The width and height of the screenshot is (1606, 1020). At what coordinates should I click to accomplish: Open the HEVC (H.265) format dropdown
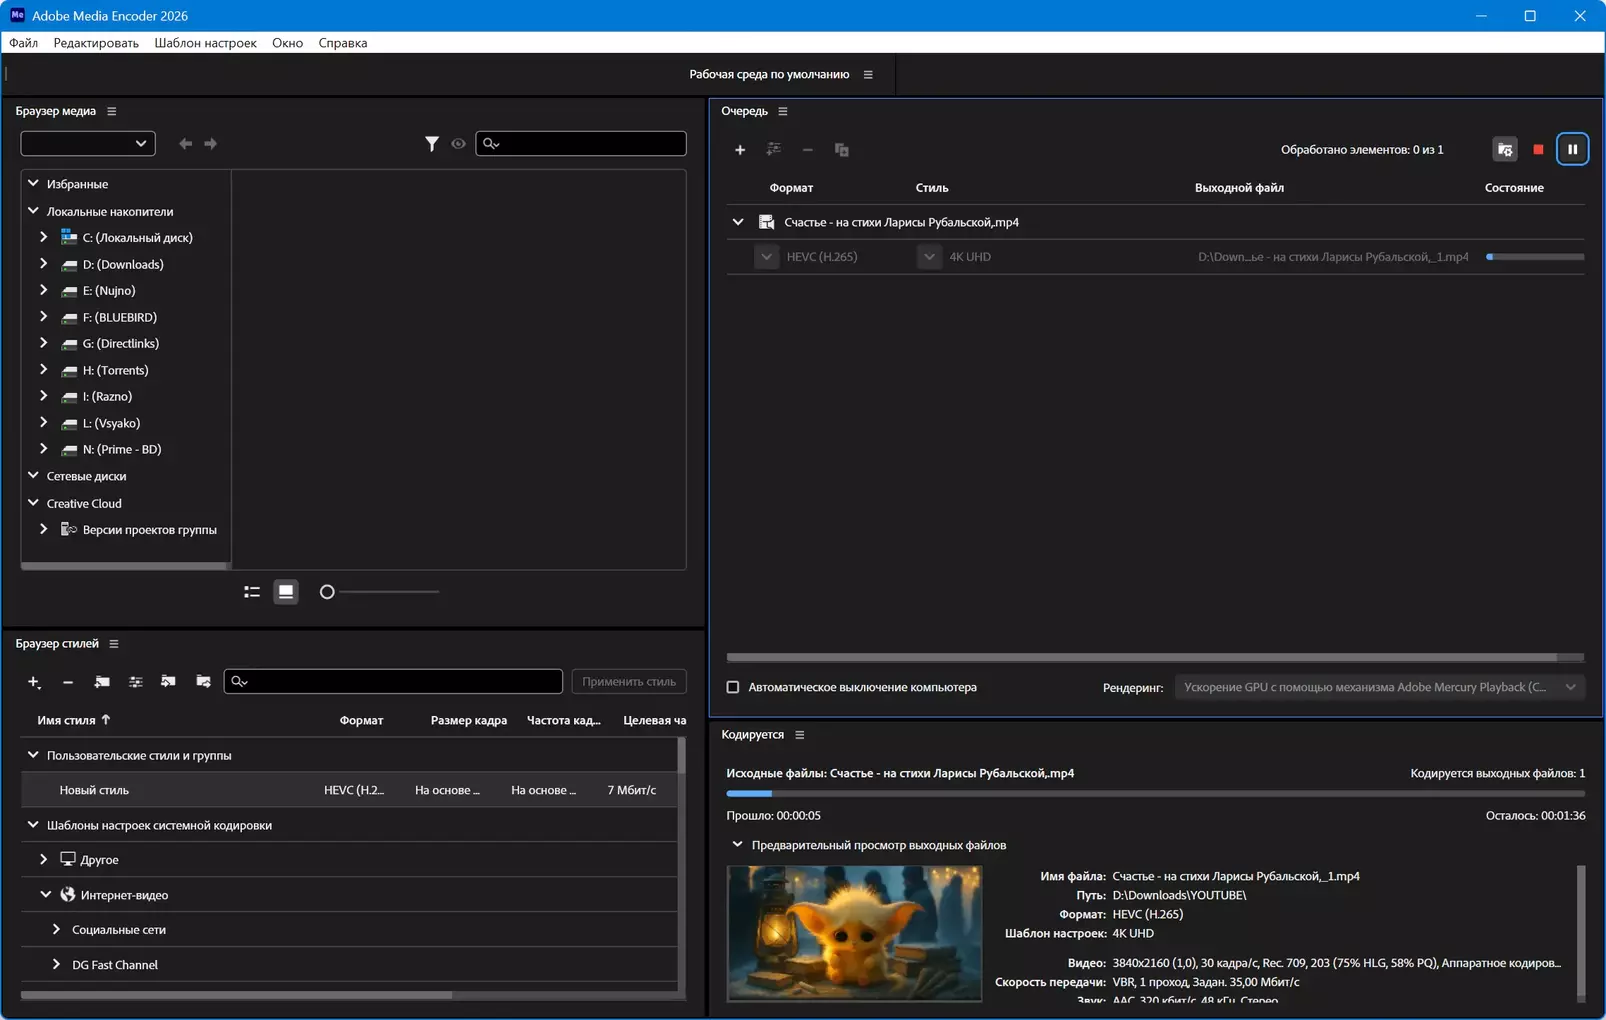pyautogui.click(x=766, y=257)
